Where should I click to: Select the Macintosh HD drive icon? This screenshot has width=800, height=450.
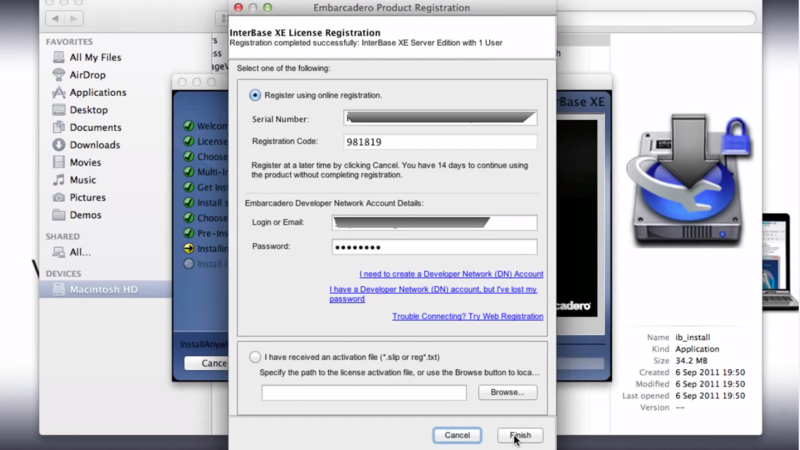pos(59,289)
